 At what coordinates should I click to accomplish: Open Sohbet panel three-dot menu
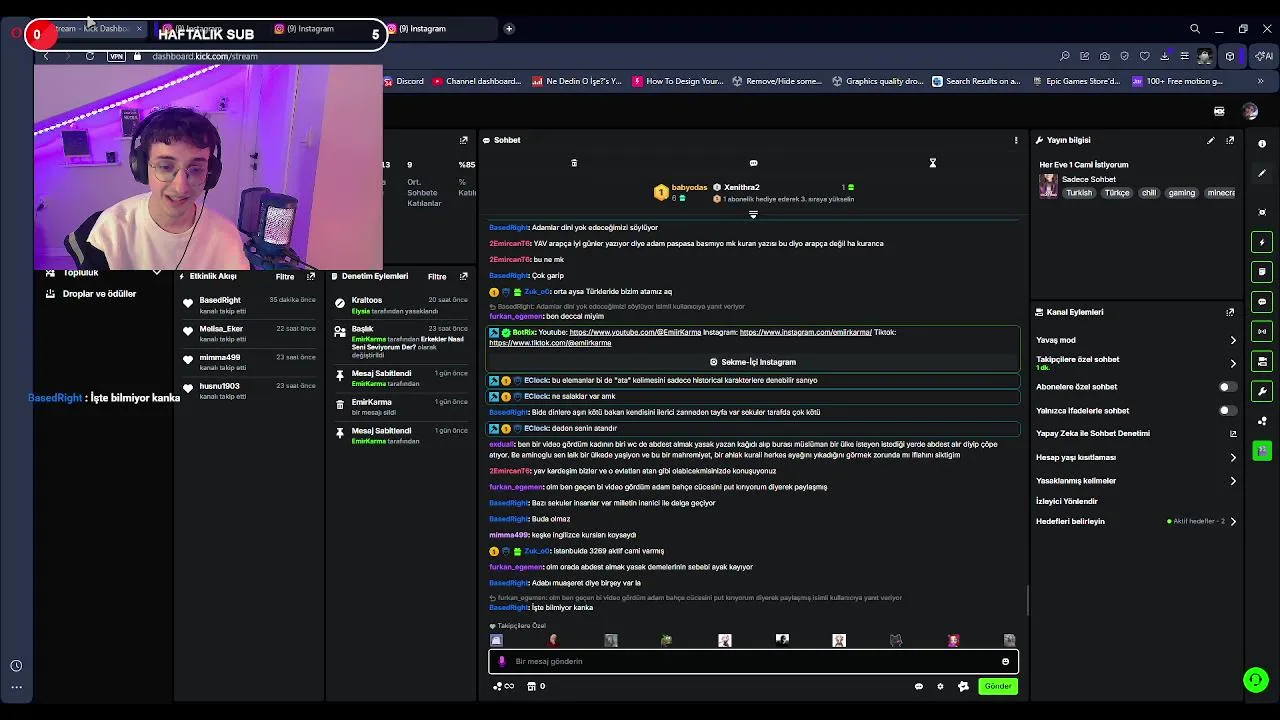click(x=1016, y=140)
